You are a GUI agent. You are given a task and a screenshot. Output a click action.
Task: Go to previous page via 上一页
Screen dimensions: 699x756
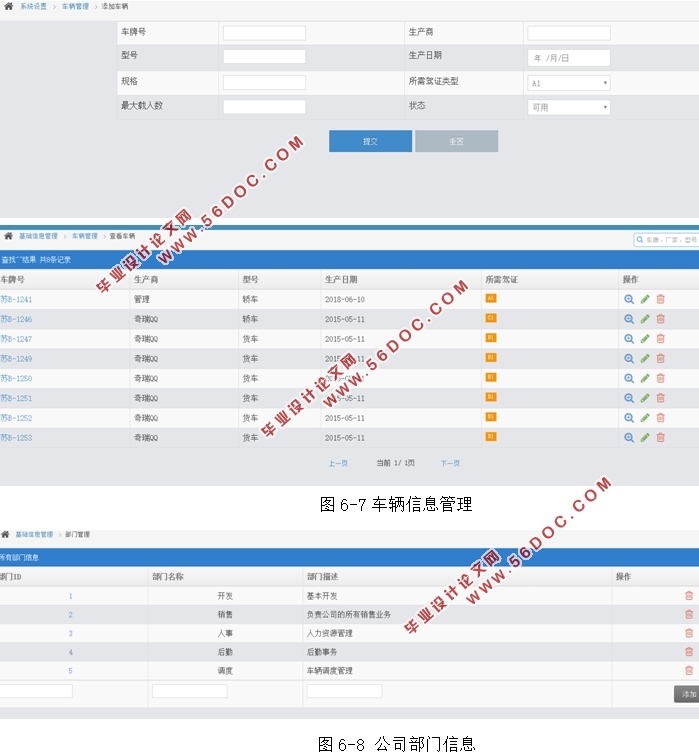[338, 463]
